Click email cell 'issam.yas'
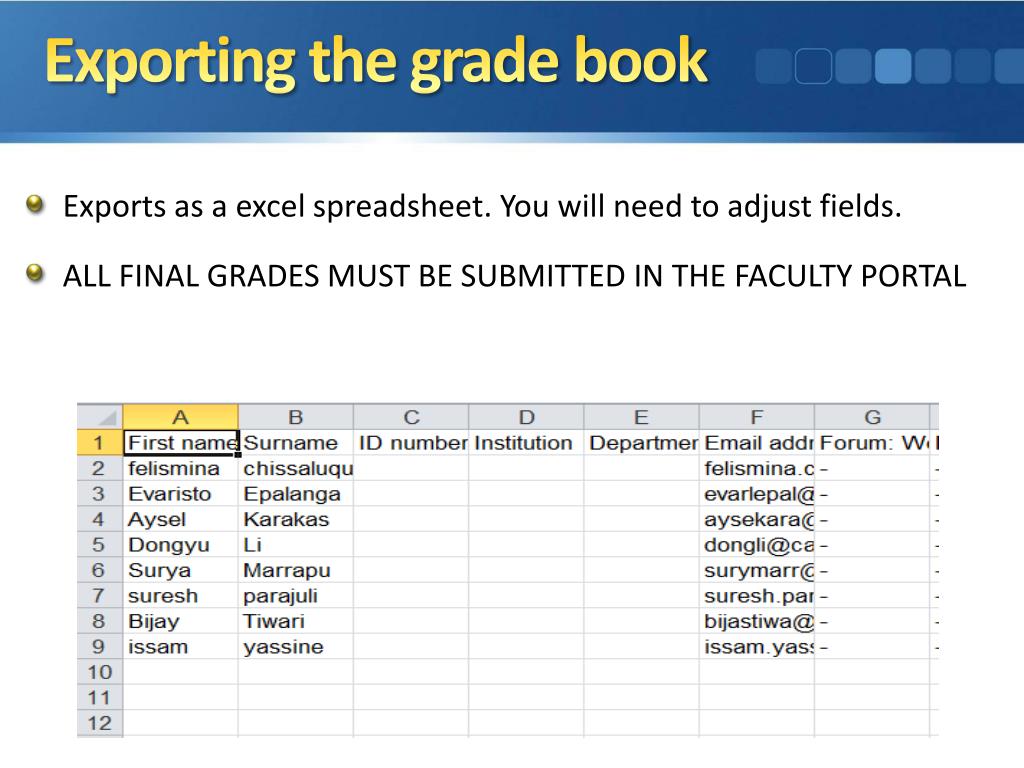1024x768 pixels. [x=757, y=647]
